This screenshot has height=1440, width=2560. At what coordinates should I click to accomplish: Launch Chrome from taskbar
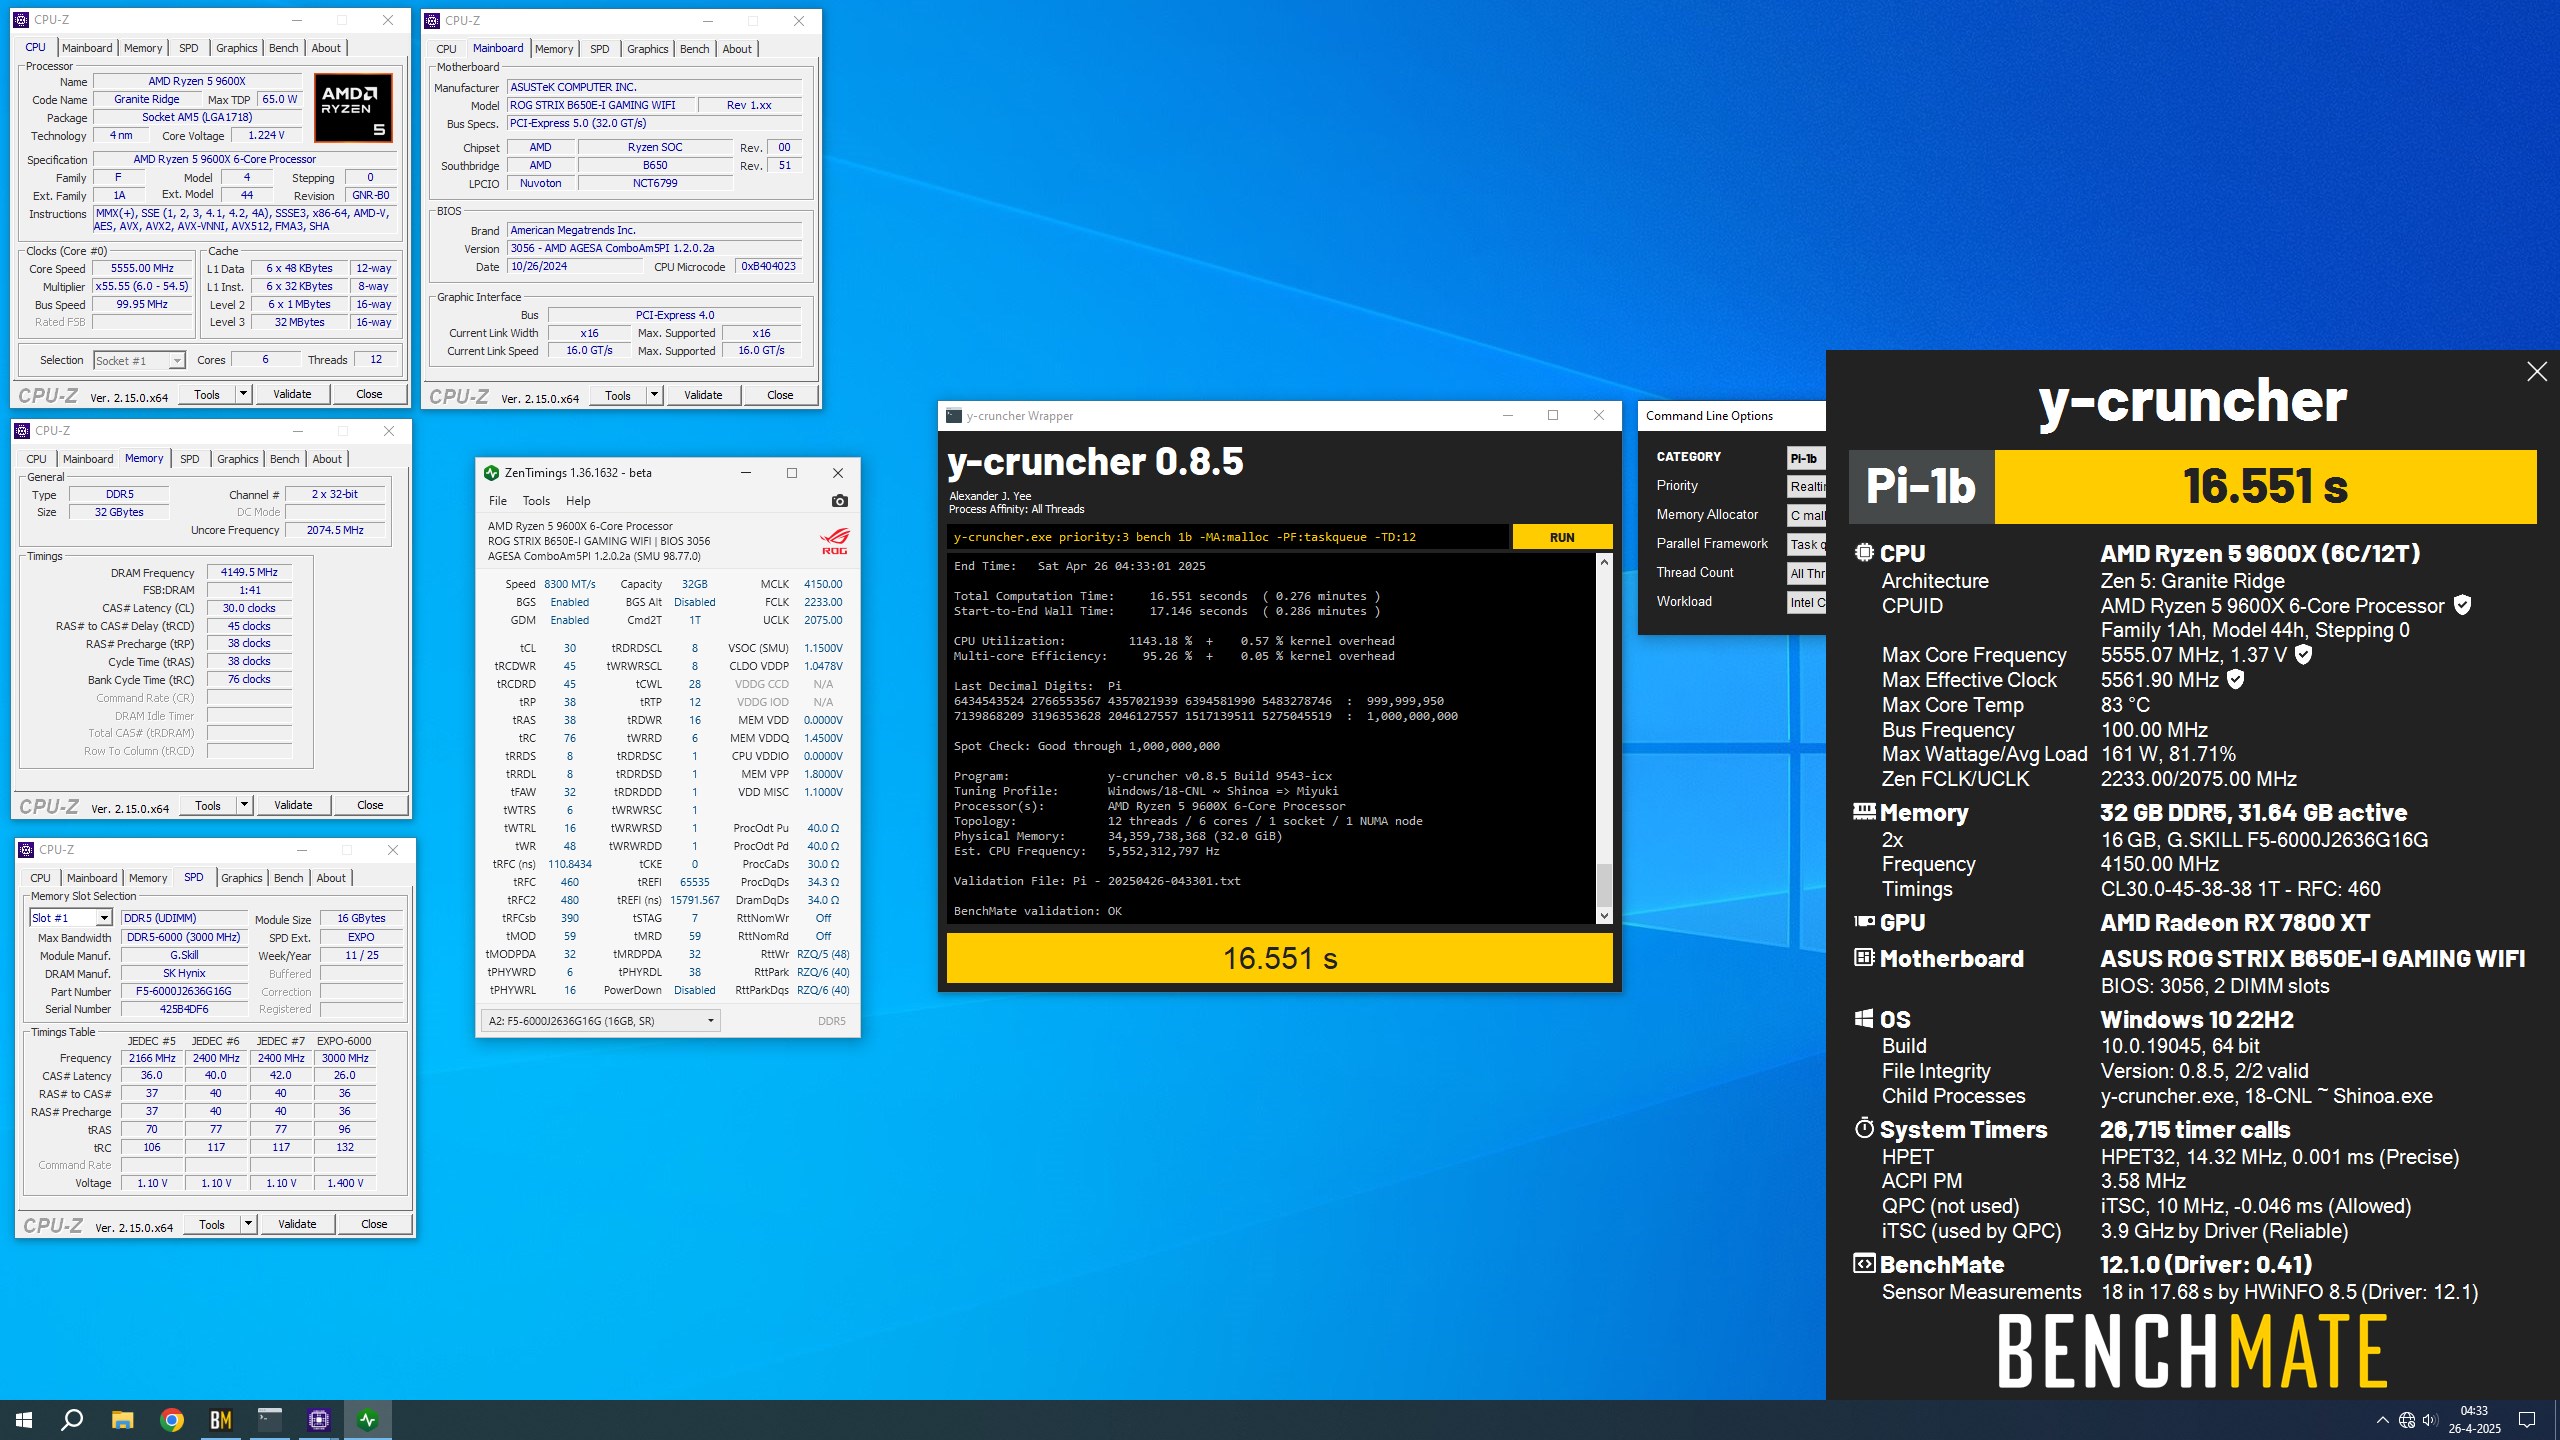pyautogui.click(x=172, y=1419)
